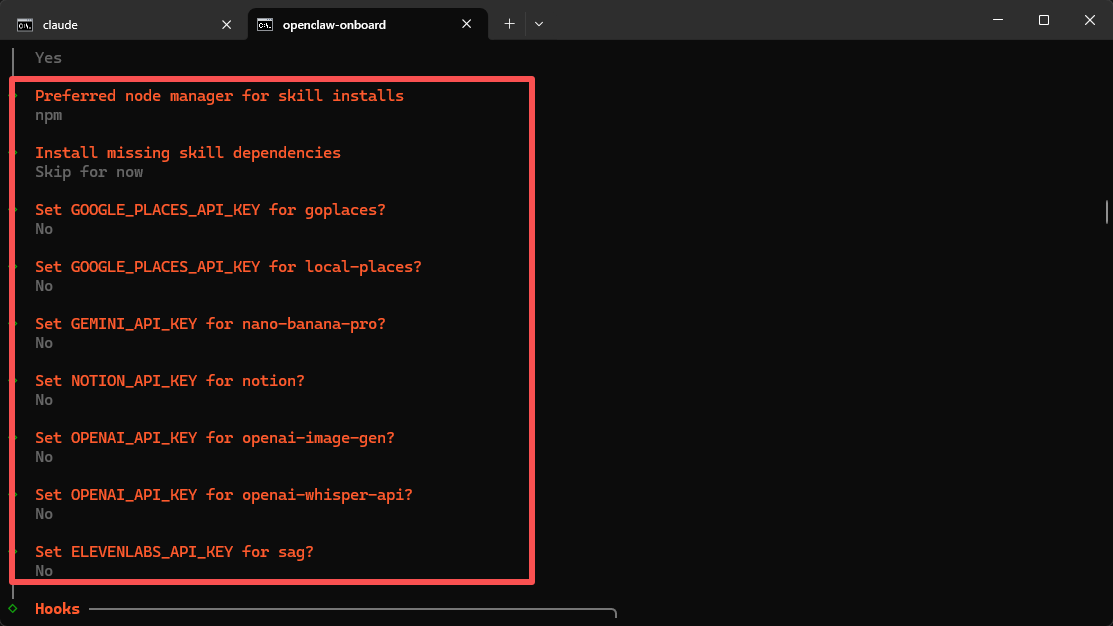Image resolution: width=1113 pixels, height=626 pixels.
Task: Click the NOTION_API_KEY for notion prompt
Action: tap(170, 381)
